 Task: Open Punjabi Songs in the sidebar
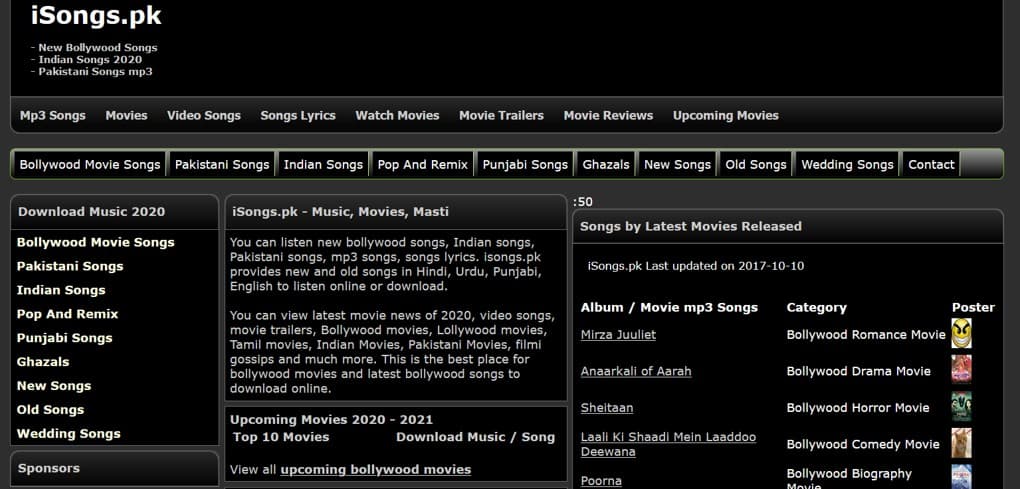[64, 338]
